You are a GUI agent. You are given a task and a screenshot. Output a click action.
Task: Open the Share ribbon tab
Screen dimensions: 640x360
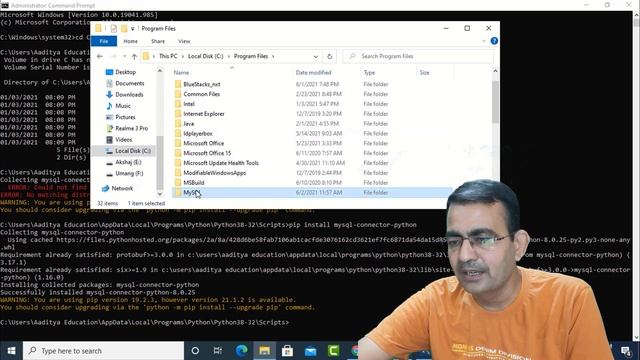pyautogui.click(x=158, y=41)
